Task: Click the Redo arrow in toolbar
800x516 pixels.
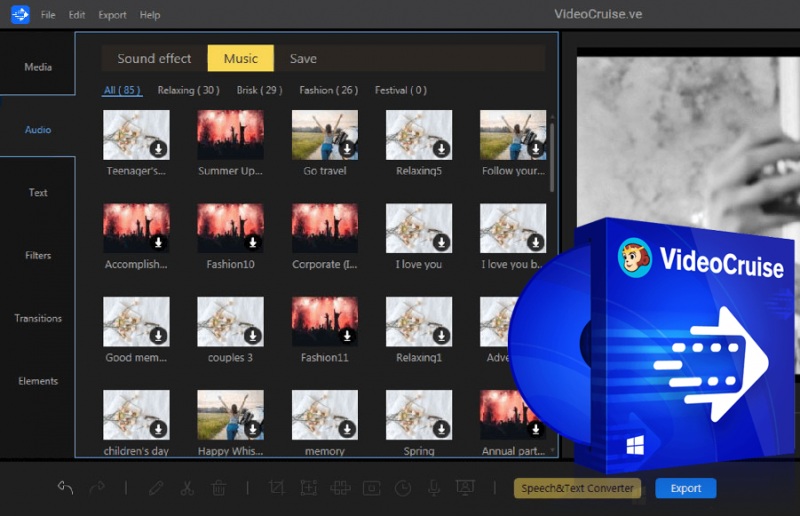Action: [x=97, y=488]
